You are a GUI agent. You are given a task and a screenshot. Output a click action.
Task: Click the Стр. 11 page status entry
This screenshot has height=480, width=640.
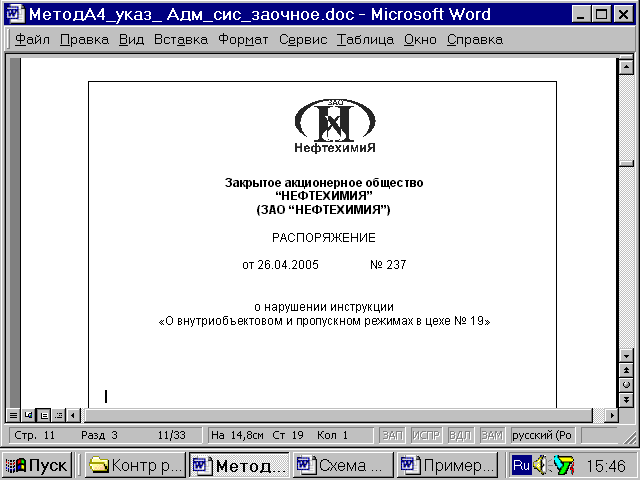click(x=34, y=436)
